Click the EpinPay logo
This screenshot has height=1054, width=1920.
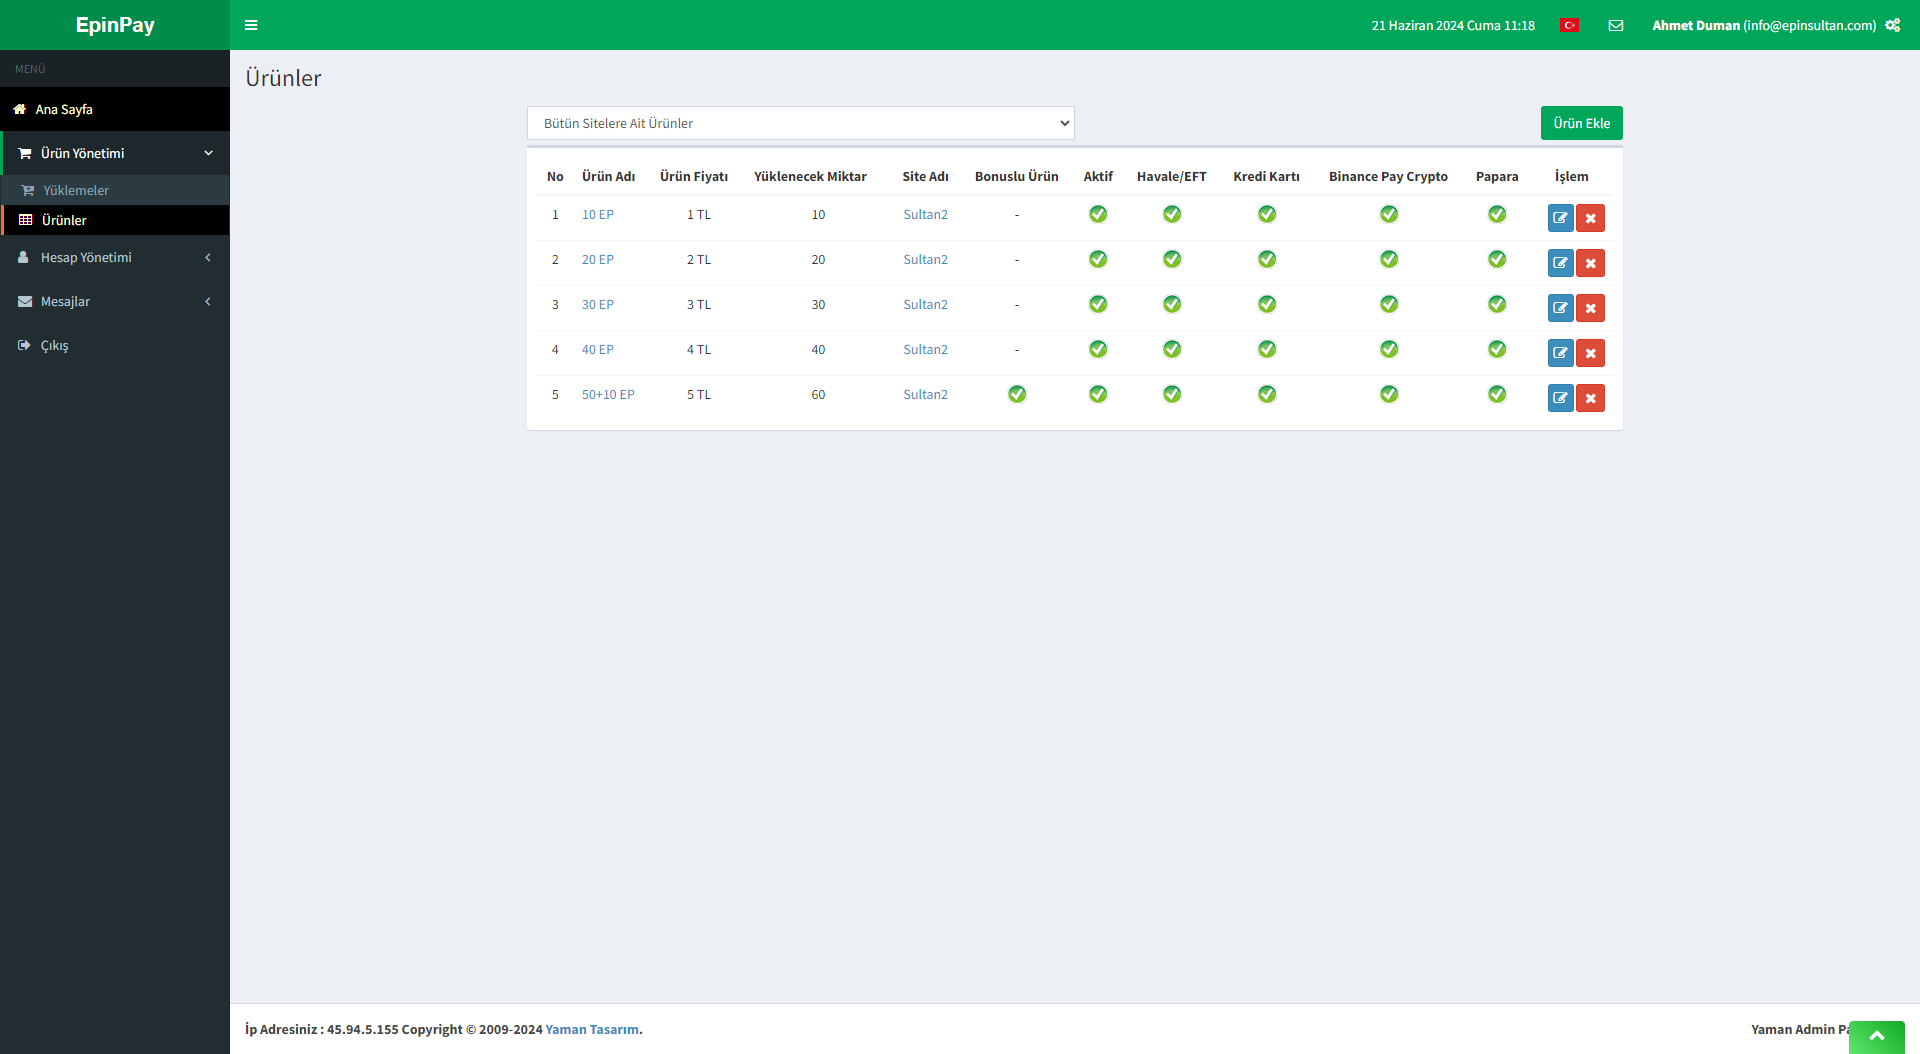[115, 25]
